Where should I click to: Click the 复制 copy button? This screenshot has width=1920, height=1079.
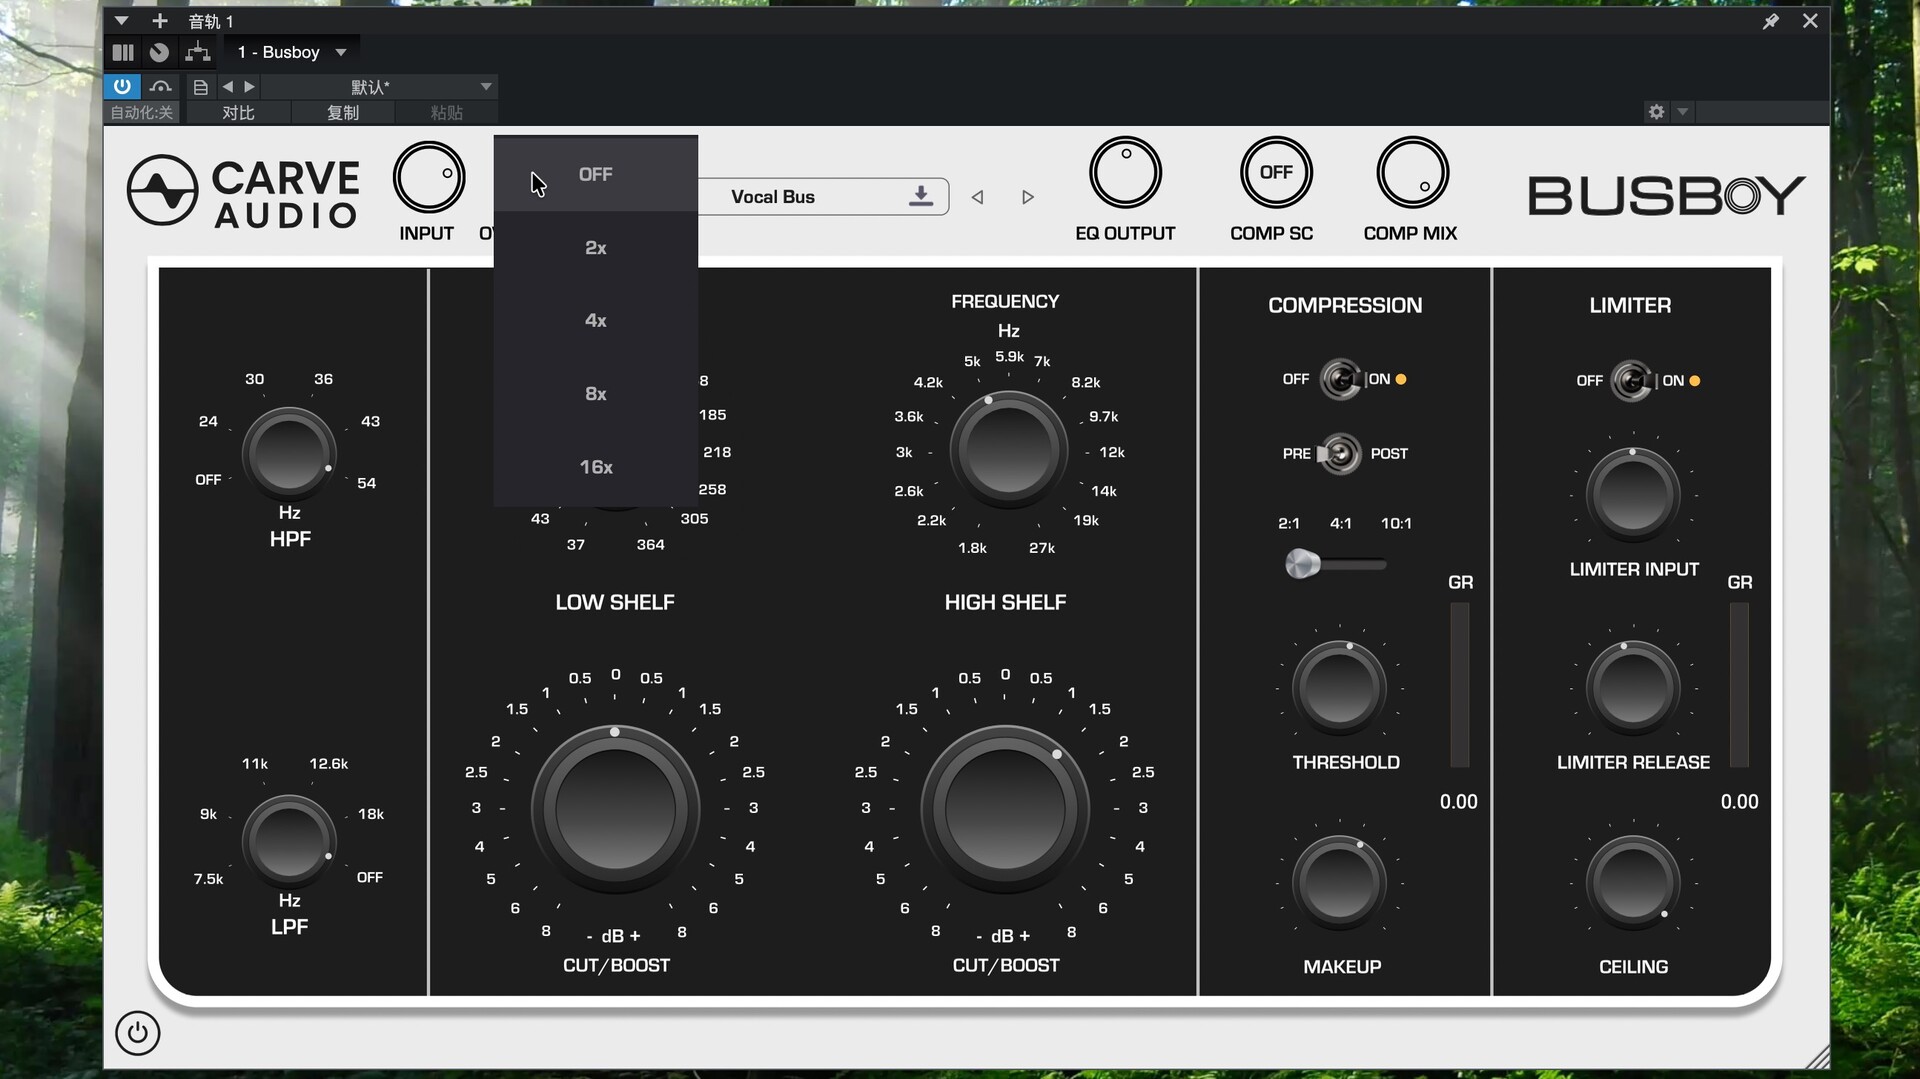[x=342, y=113]
